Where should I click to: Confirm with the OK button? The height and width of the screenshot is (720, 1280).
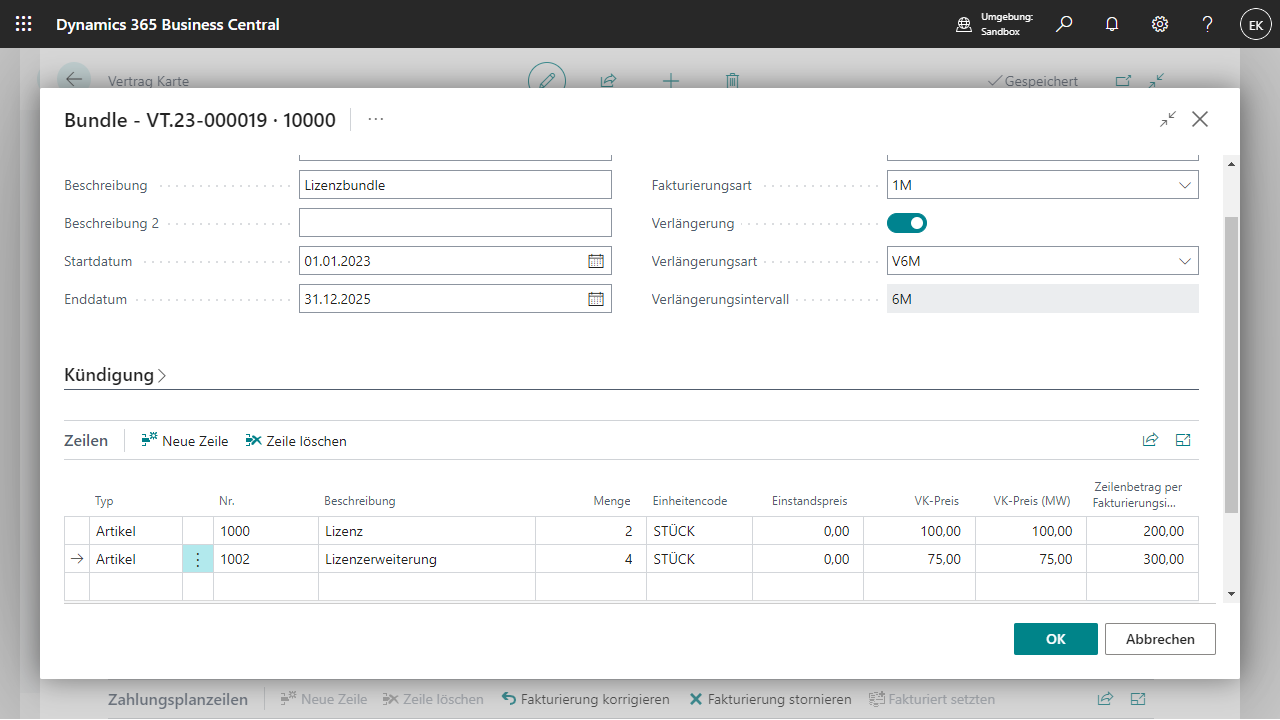click(1055, 639)
